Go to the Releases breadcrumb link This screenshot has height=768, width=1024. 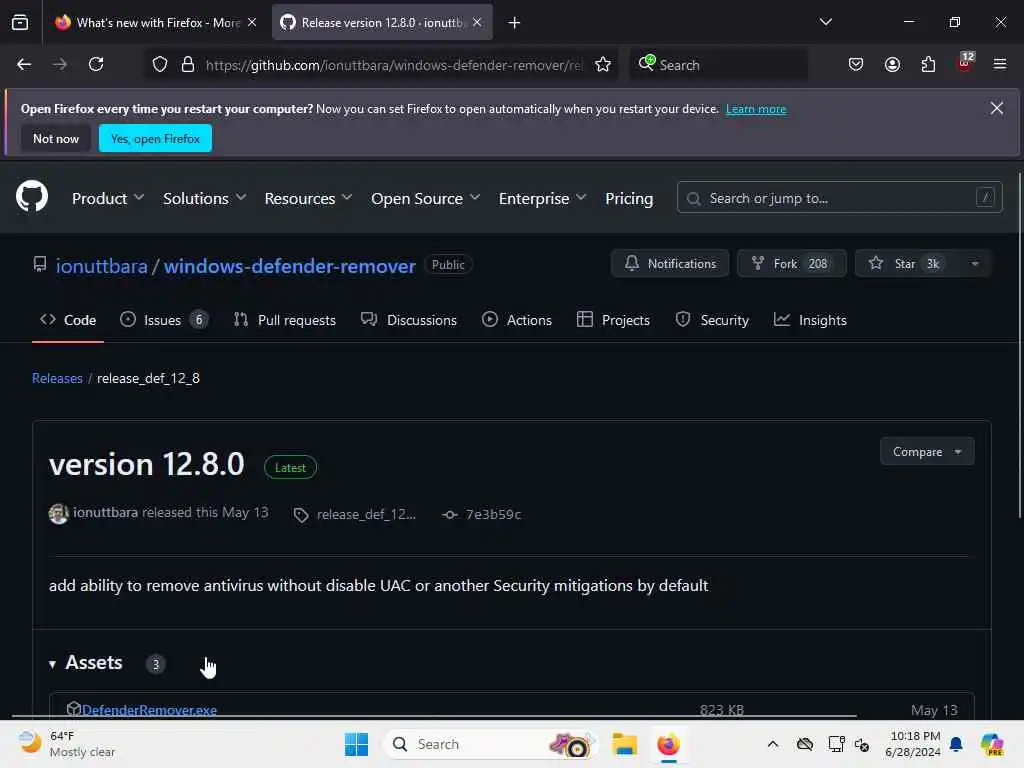click(x=57, y=378)
